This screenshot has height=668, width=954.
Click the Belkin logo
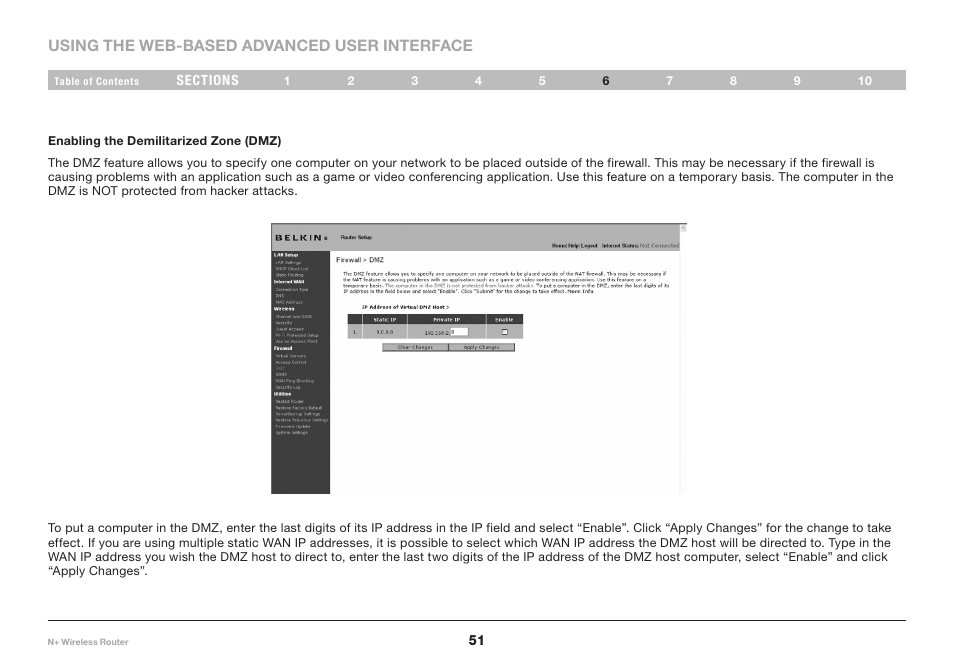pyautogui.click(x=301, y=238)
